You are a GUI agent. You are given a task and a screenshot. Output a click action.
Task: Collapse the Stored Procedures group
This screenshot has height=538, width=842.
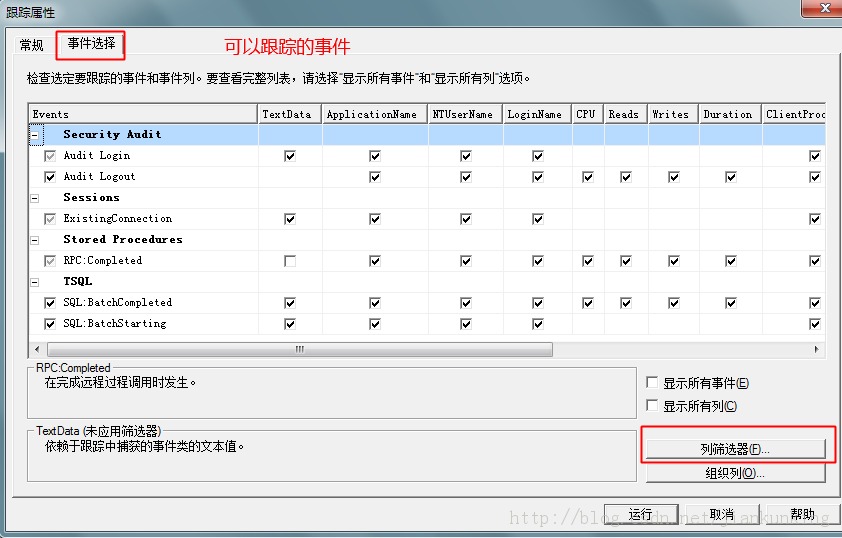(x=36, y=240)
